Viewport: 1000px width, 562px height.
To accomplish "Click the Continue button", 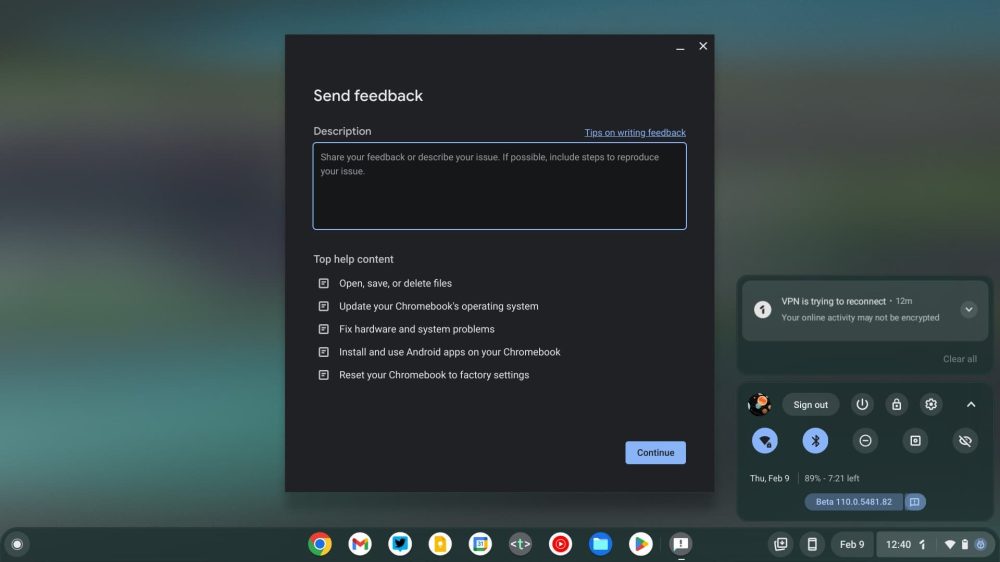I will tap(655, 453).
